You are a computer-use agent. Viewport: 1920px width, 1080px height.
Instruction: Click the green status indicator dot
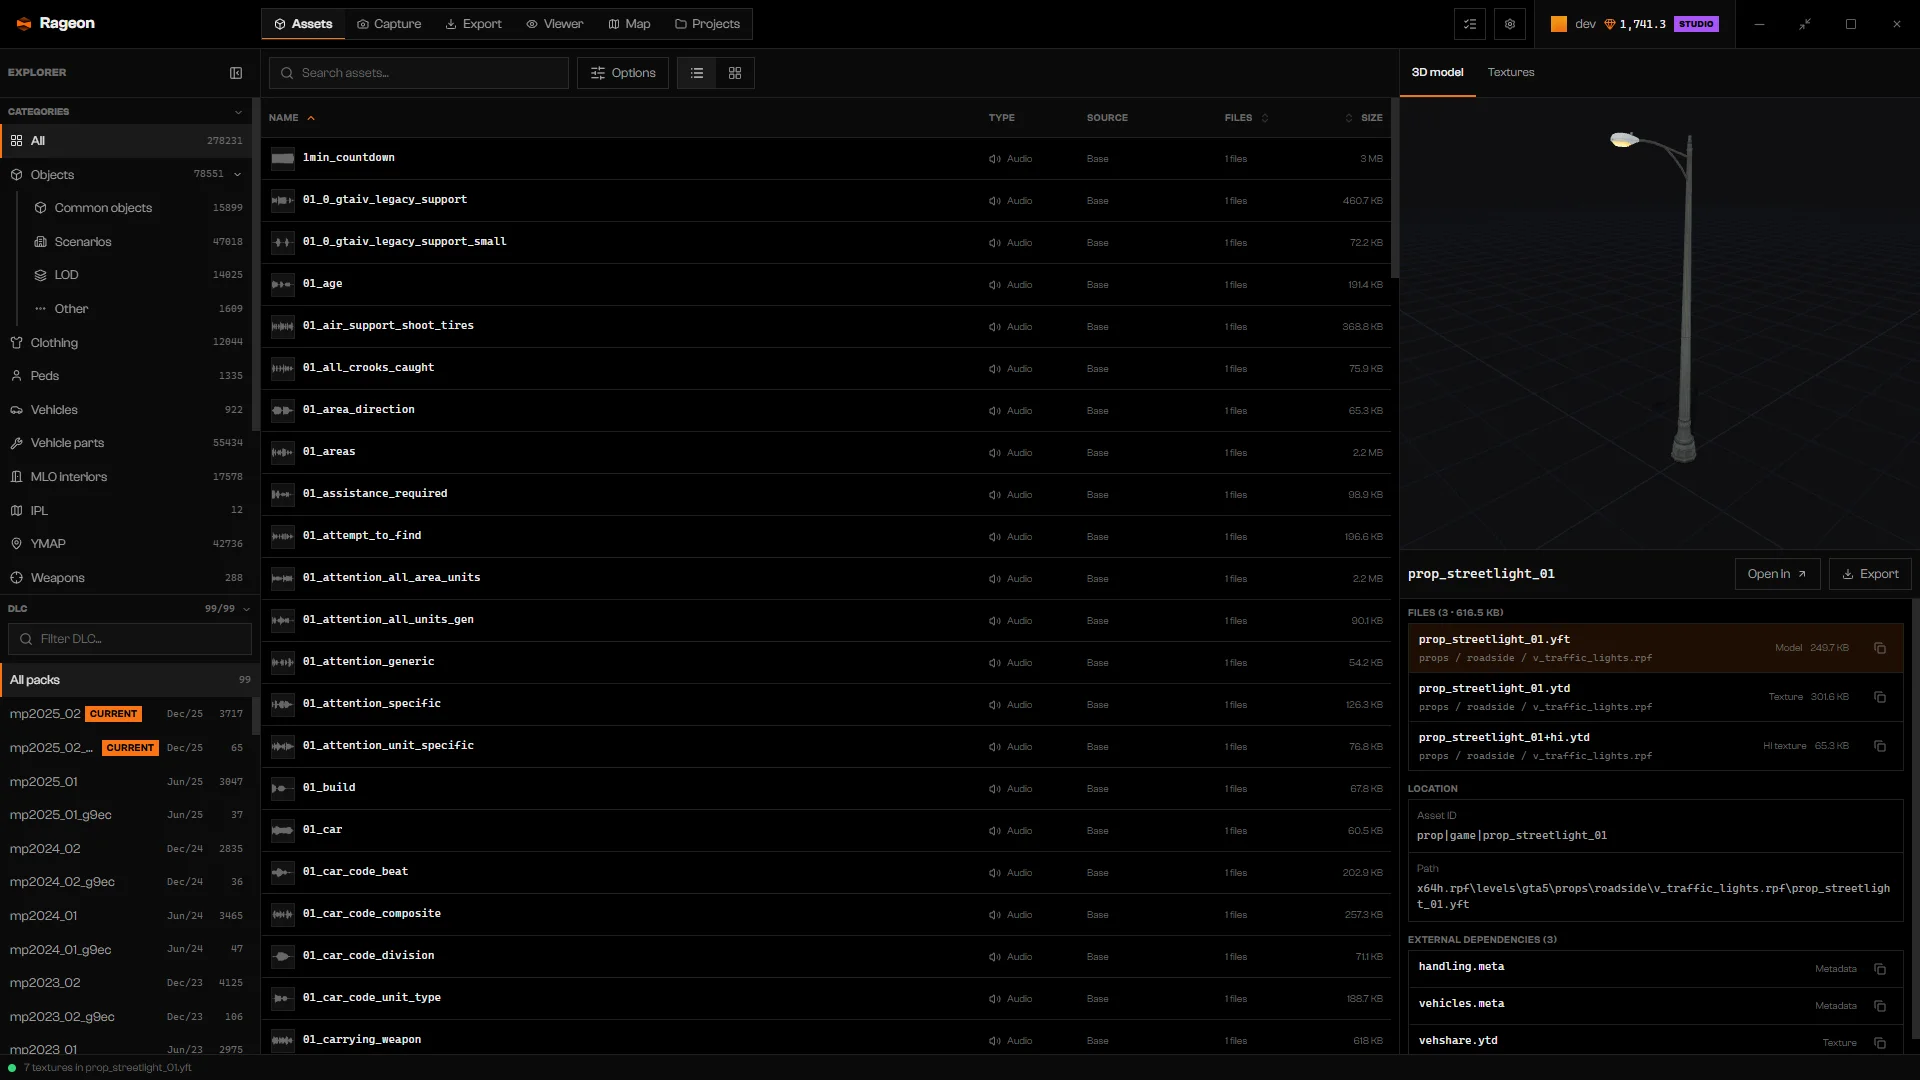12,1068
